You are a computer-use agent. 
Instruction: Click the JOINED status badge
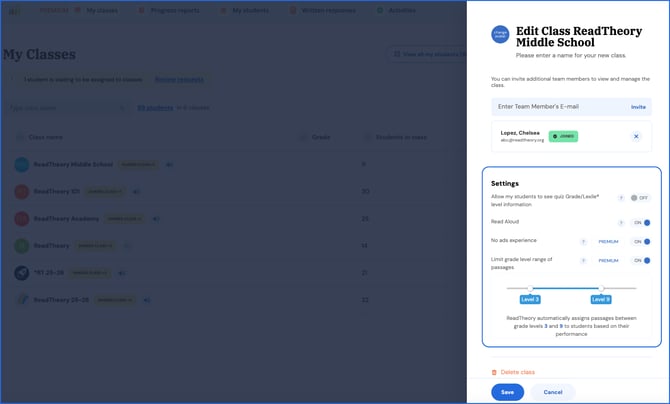click(x=563, y=136)
